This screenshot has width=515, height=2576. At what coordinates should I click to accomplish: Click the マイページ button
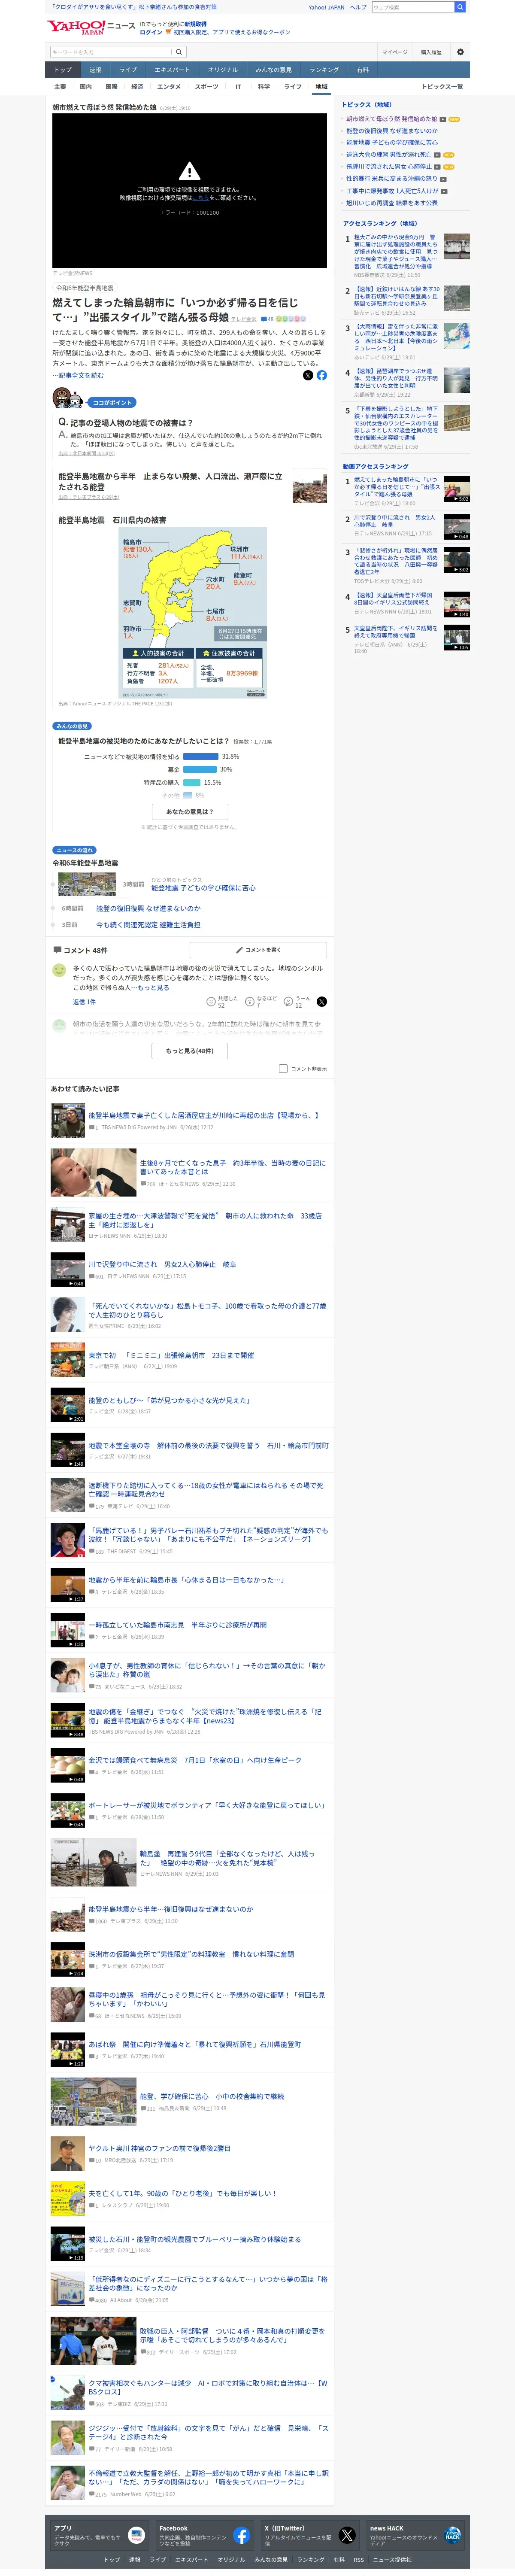[x=394, y=52]
